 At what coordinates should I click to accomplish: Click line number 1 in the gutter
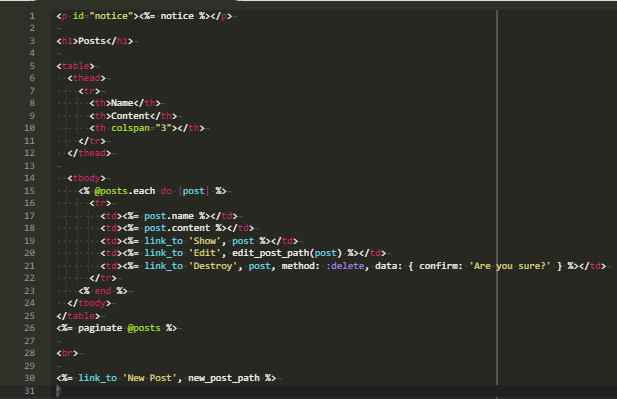point(32,16)
